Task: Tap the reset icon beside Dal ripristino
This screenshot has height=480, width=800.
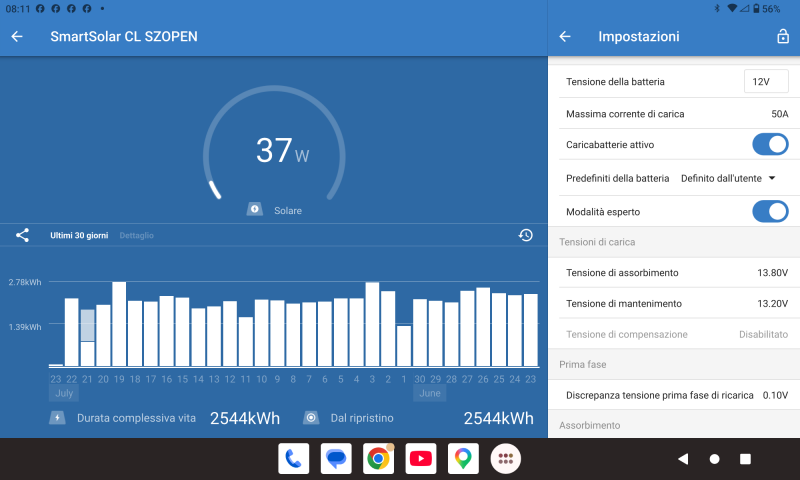Action: click(311, 418)
